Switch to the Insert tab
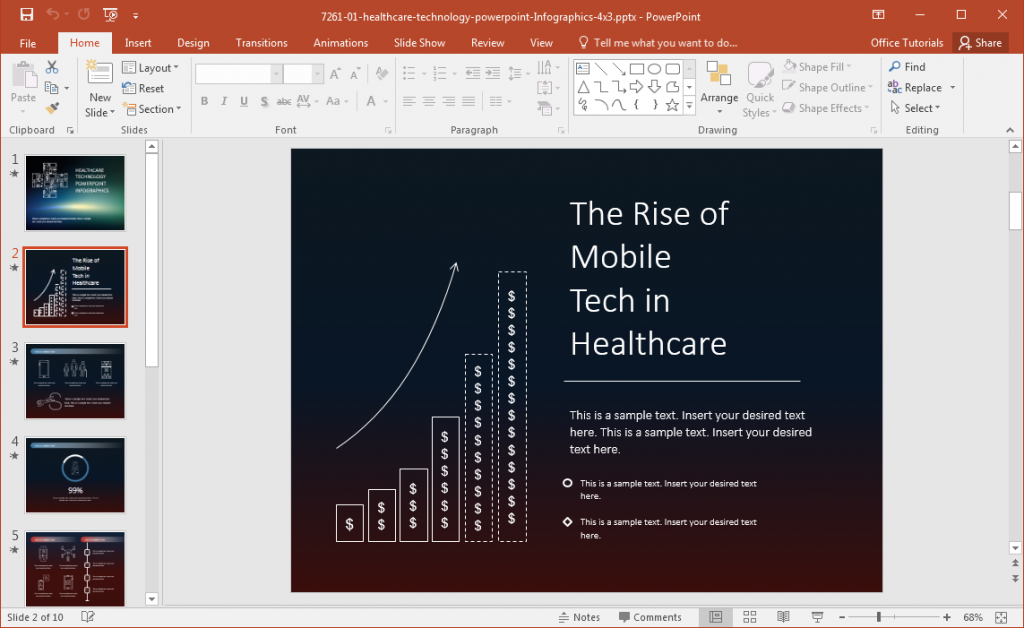Screen dimensions: 1024x628 137,42
